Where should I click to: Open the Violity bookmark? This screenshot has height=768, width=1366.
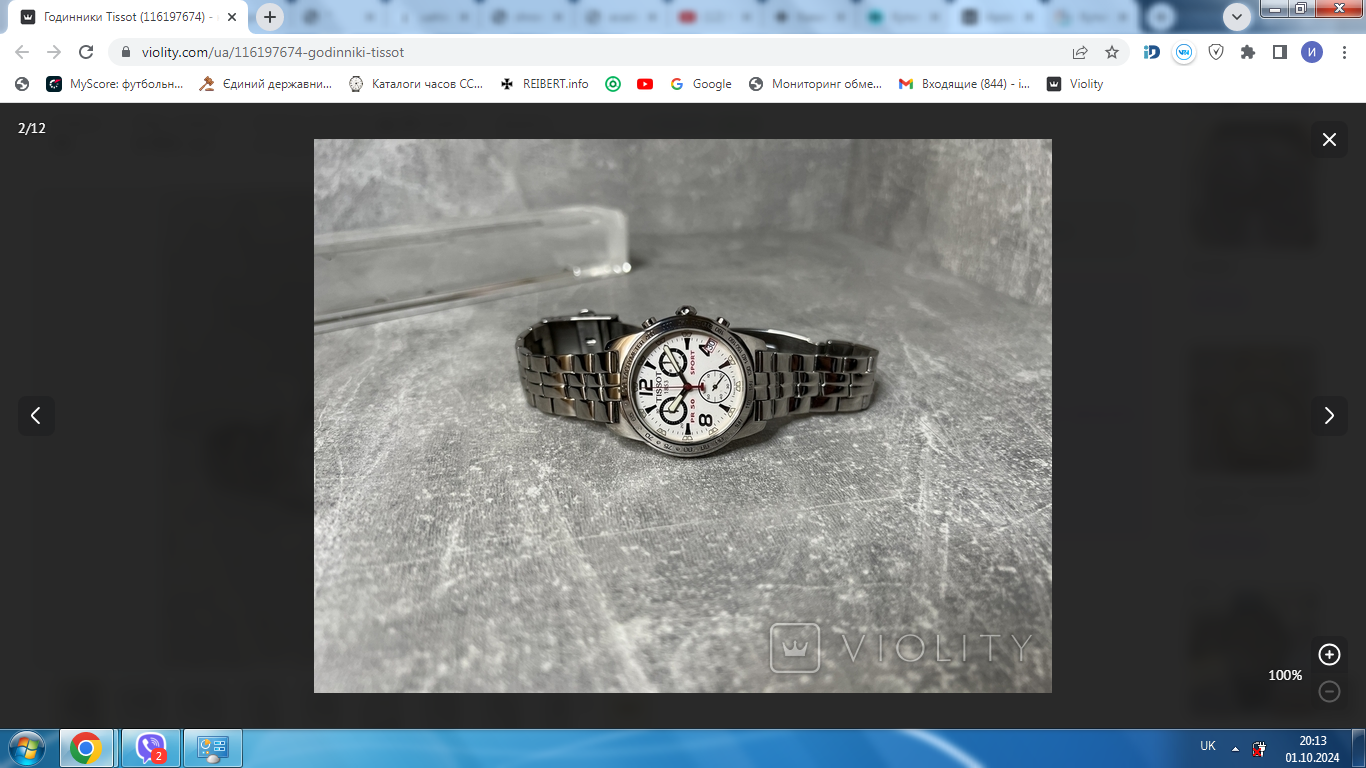[1075, 84]
